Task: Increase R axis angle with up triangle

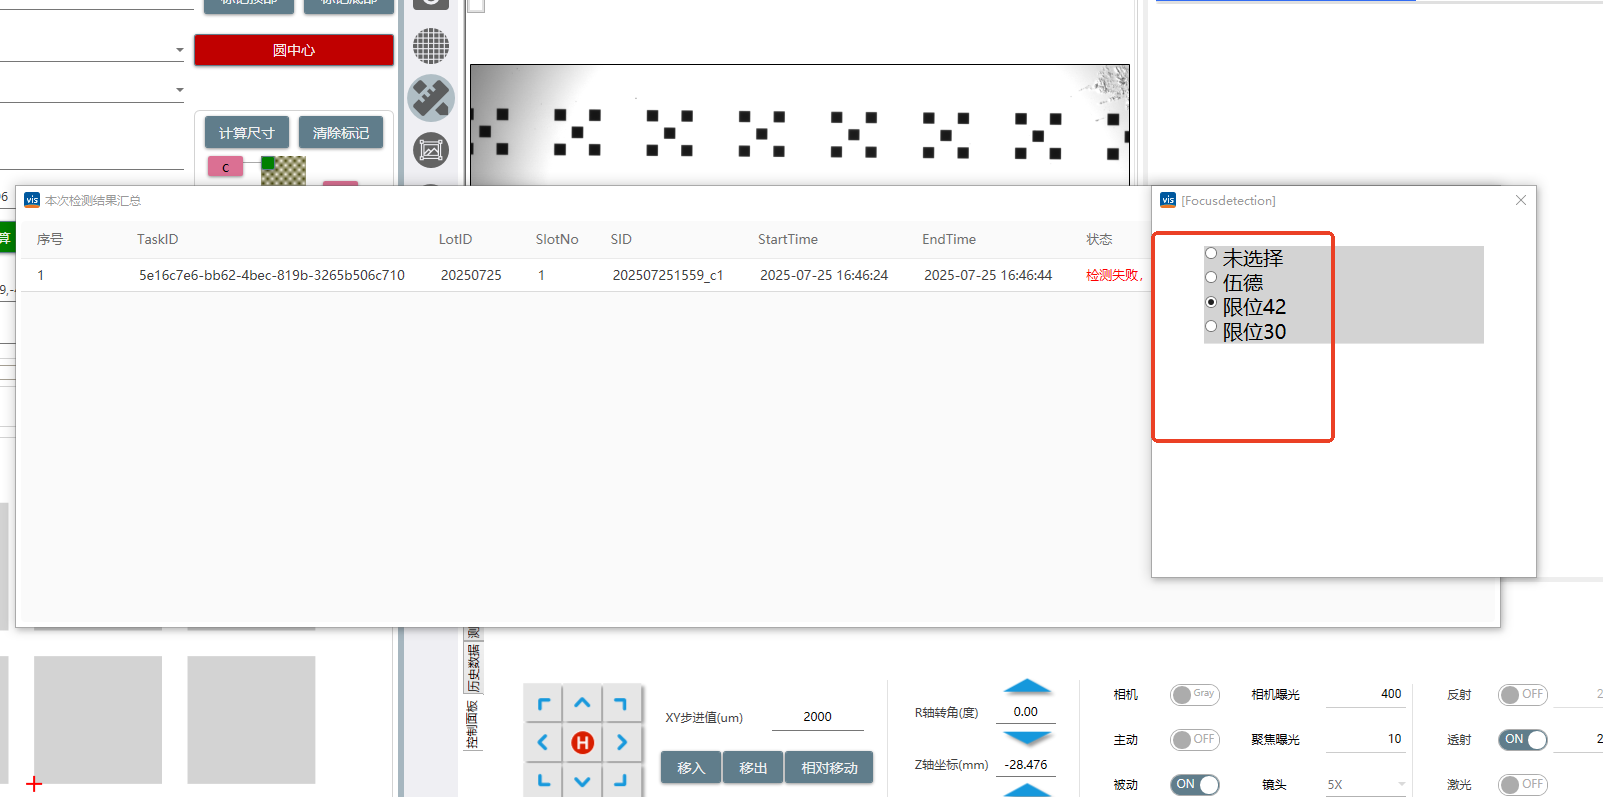Action: pyautogui.click(x=1027, y=687)
